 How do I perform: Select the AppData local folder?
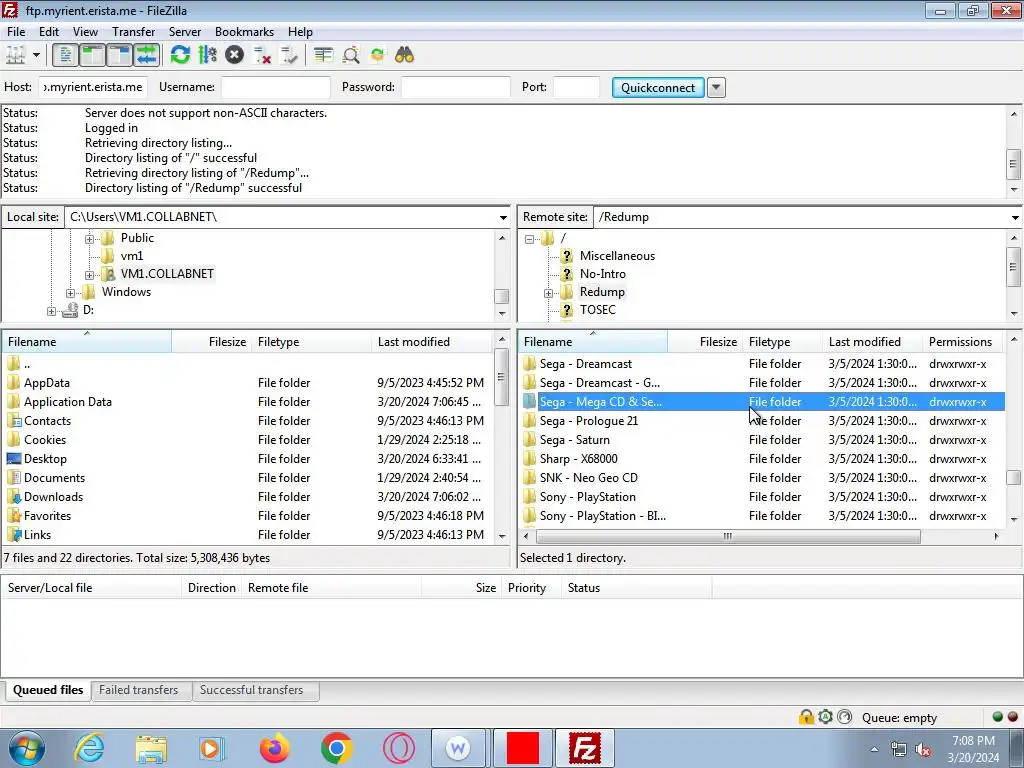(247, 383)
